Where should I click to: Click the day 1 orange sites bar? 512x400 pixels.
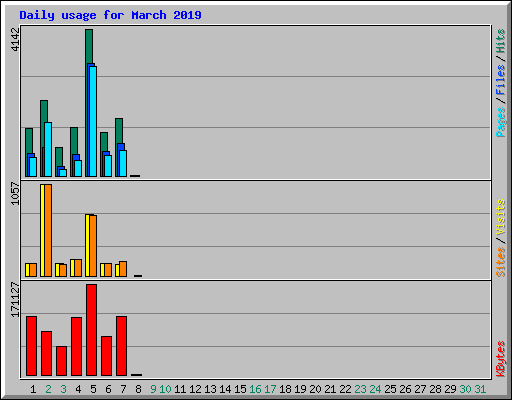(33, 270)
